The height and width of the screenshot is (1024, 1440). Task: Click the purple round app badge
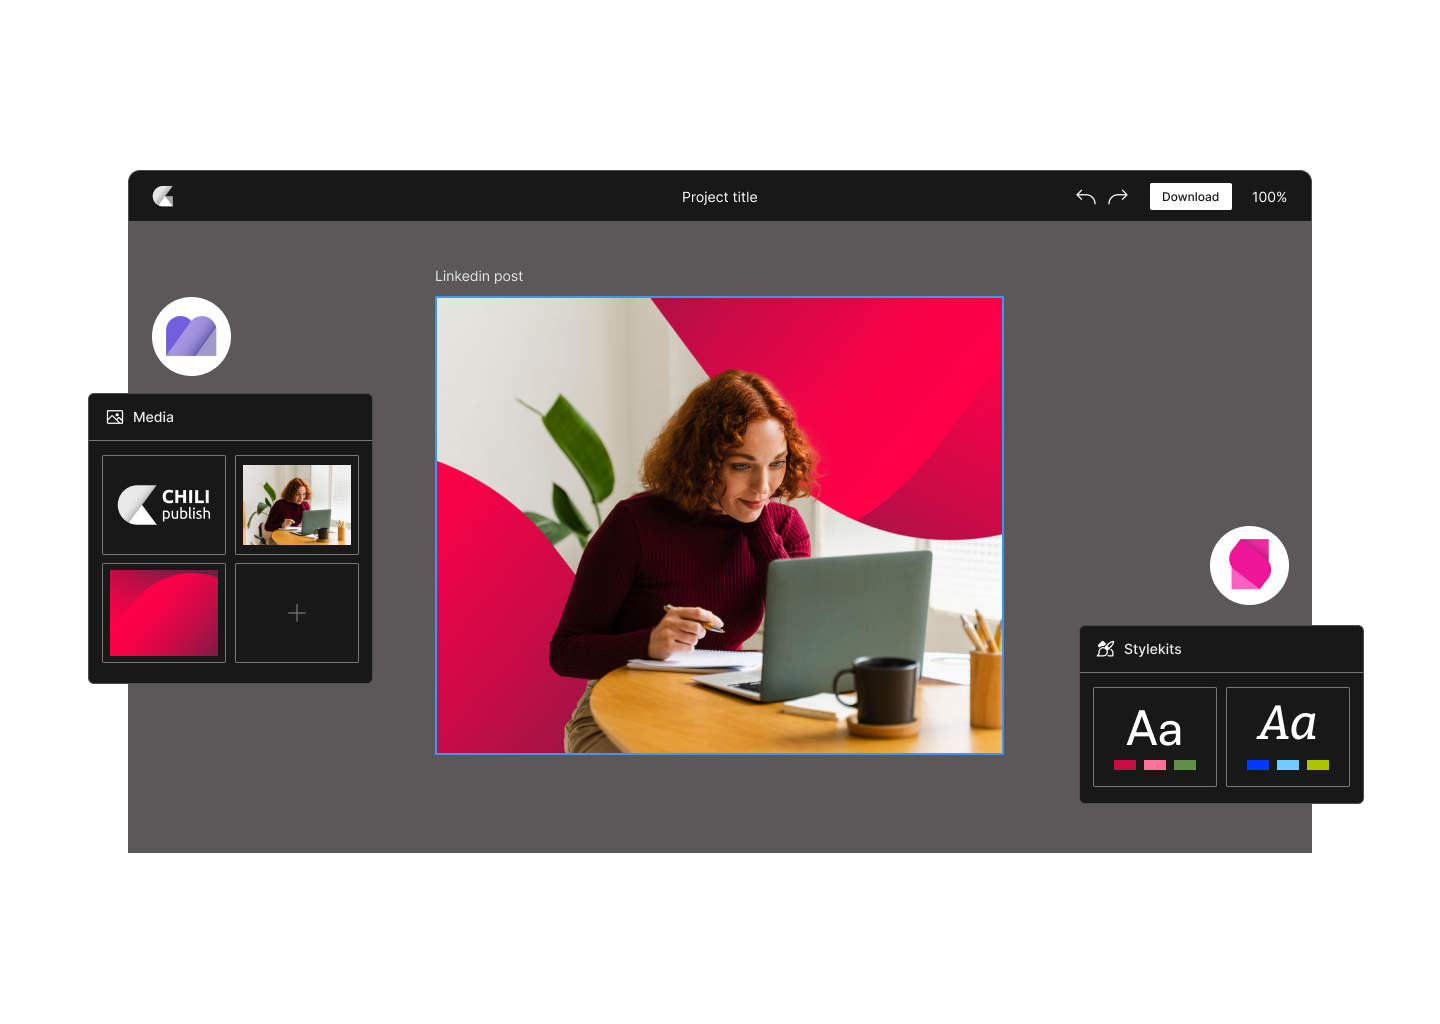point(191,336)
